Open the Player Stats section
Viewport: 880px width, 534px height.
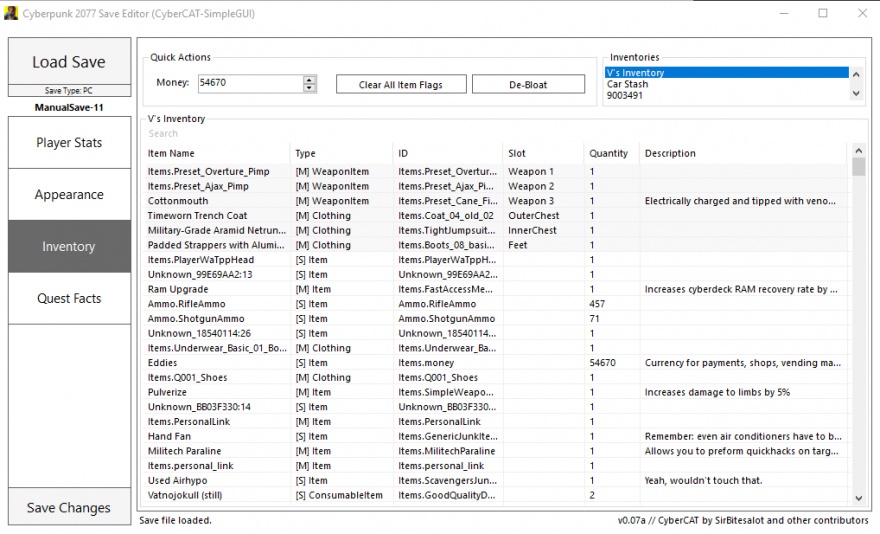point(69,143)
